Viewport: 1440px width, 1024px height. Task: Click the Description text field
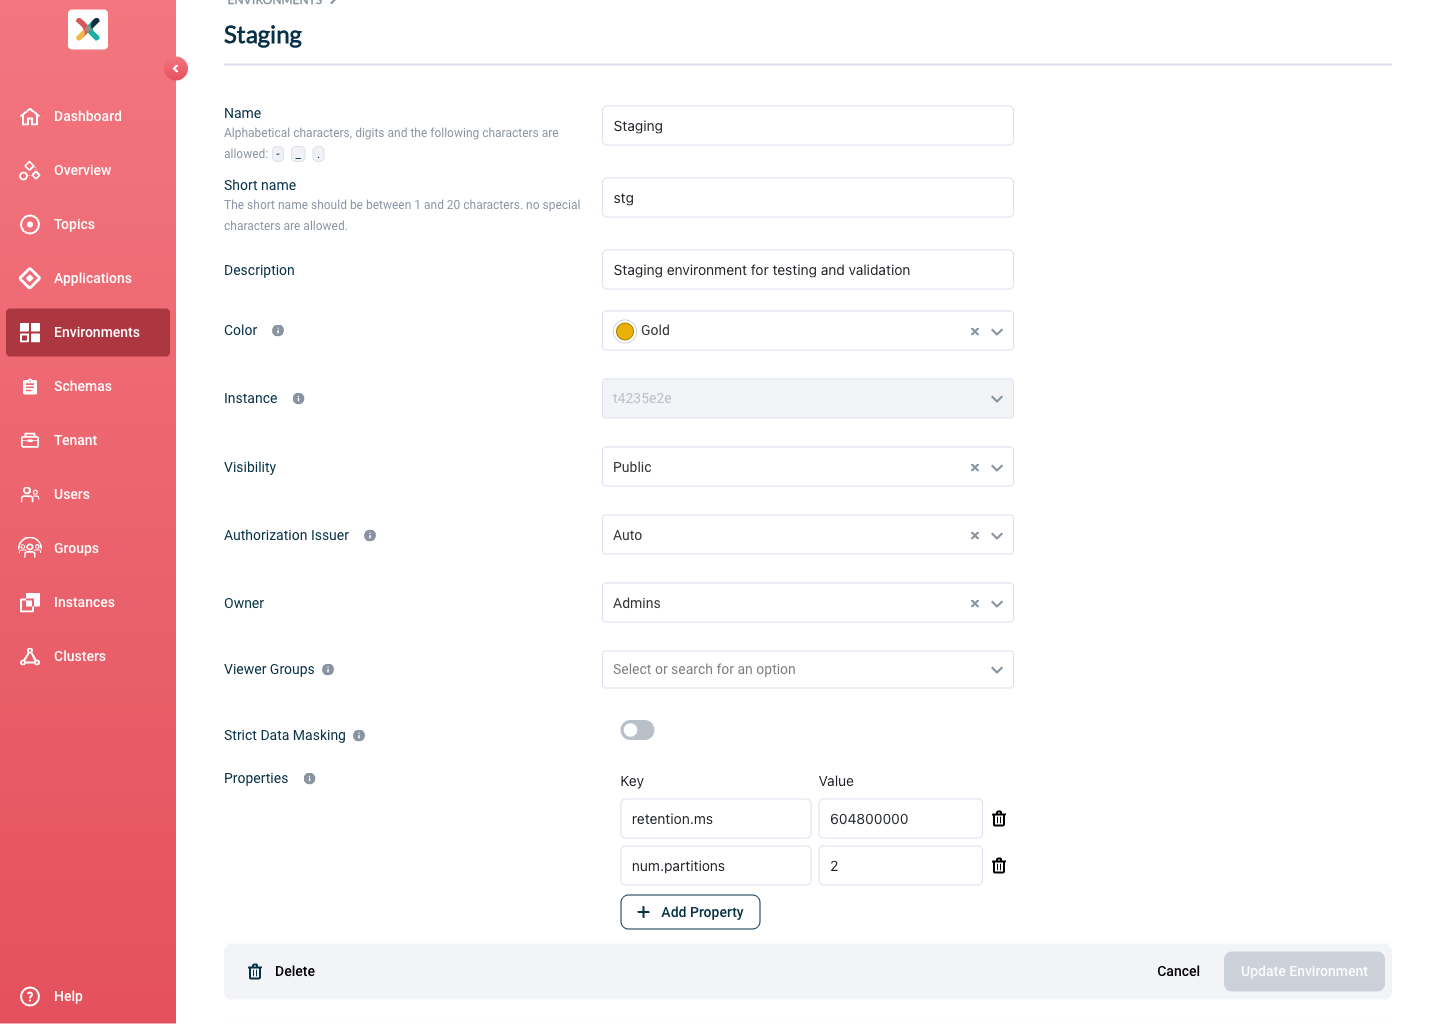(807, 270)
